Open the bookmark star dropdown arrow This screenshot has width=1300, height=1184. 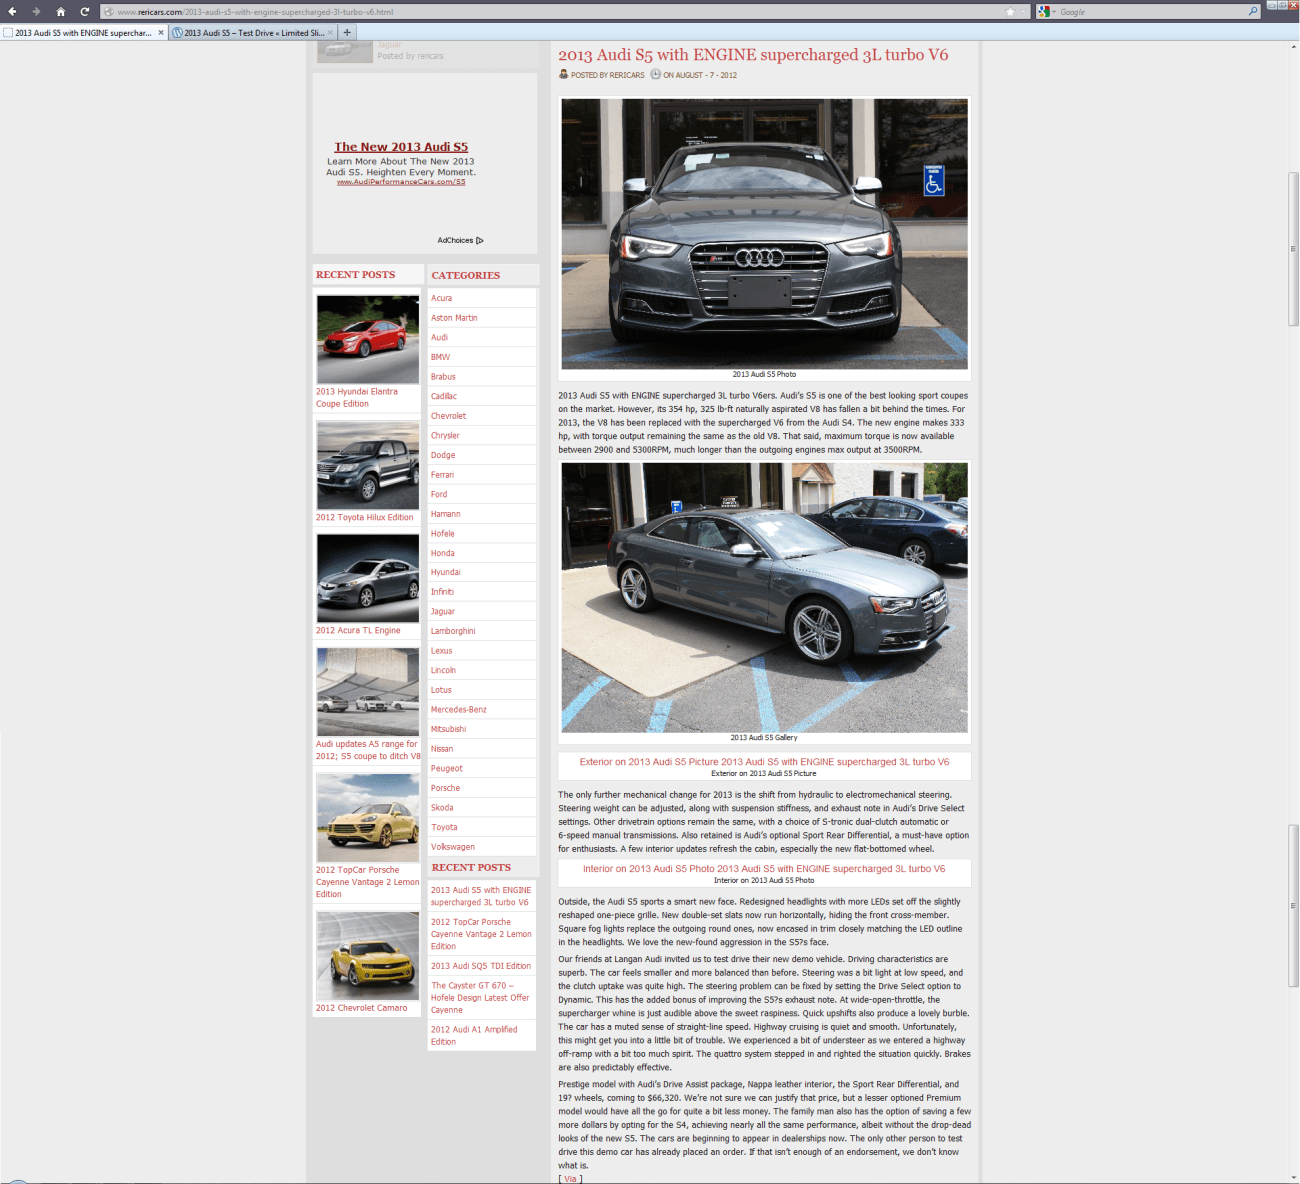[1024, 12]
